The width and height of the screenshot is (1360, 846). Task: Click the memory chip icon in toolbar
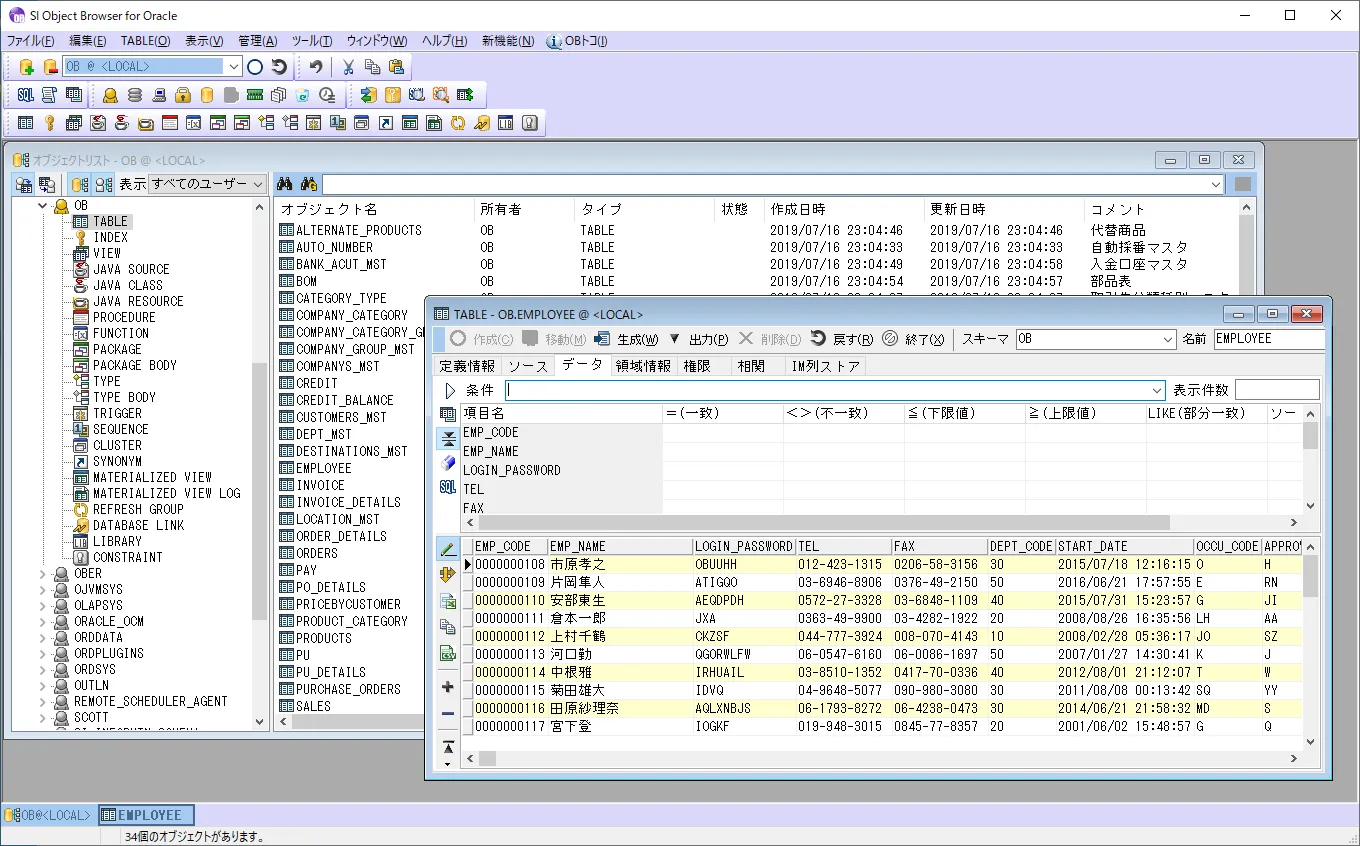255,95
